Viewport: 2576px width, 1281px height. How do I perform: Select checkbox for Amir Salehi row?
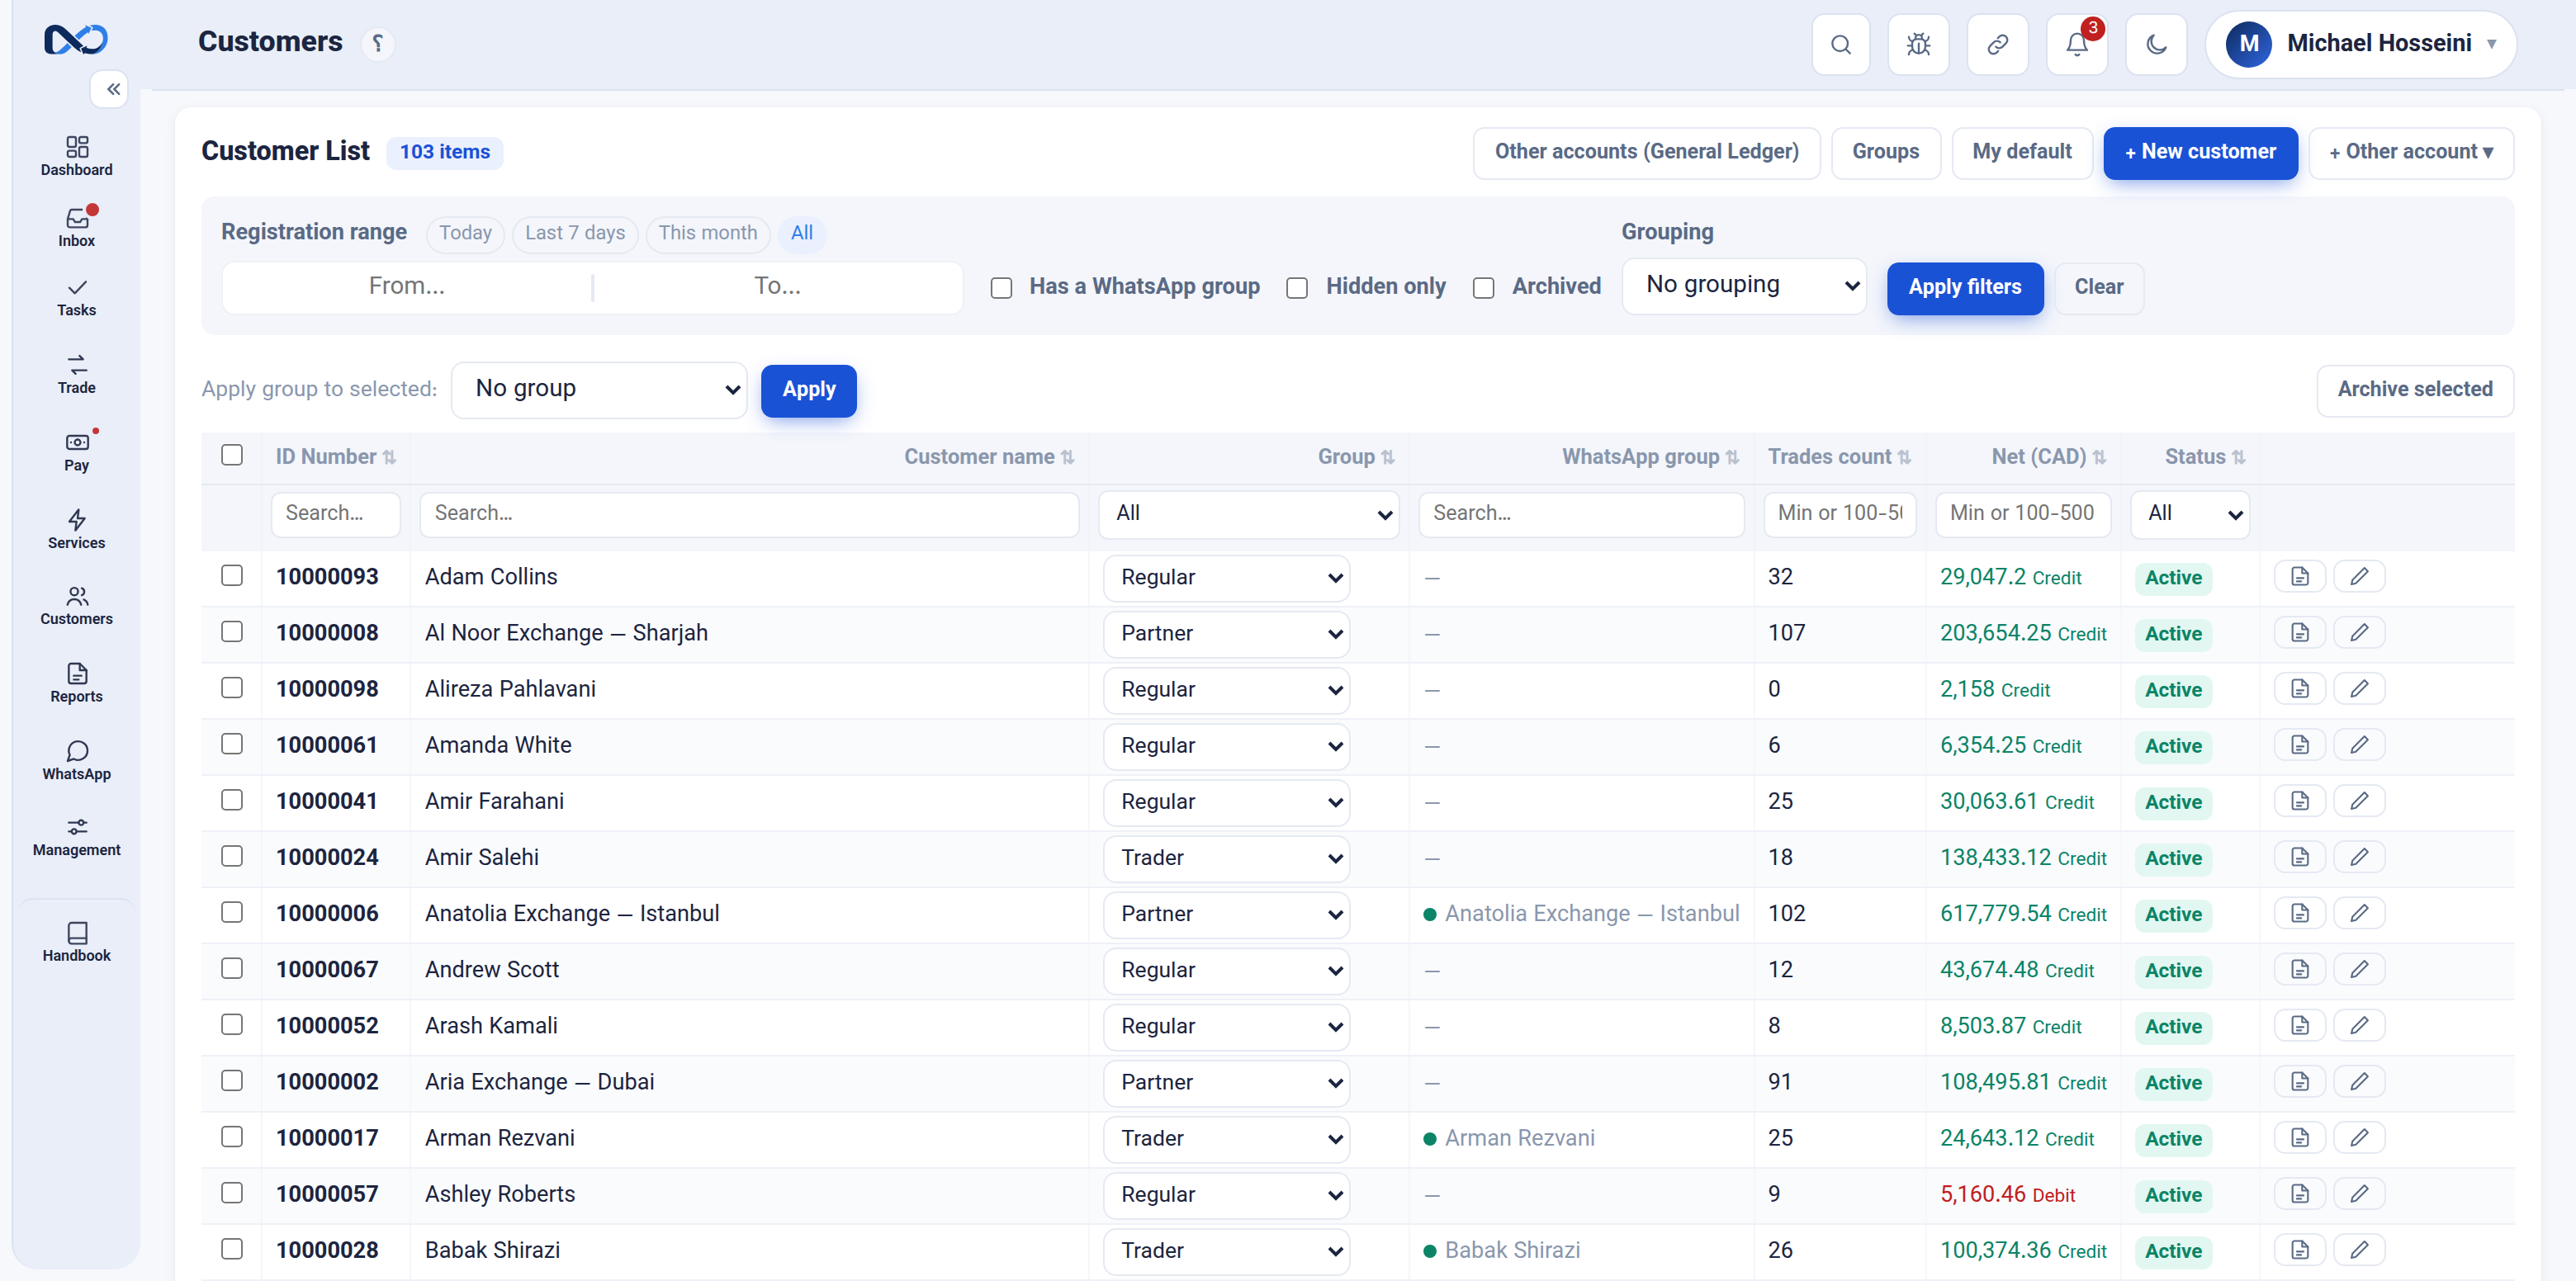coord(232,856)
